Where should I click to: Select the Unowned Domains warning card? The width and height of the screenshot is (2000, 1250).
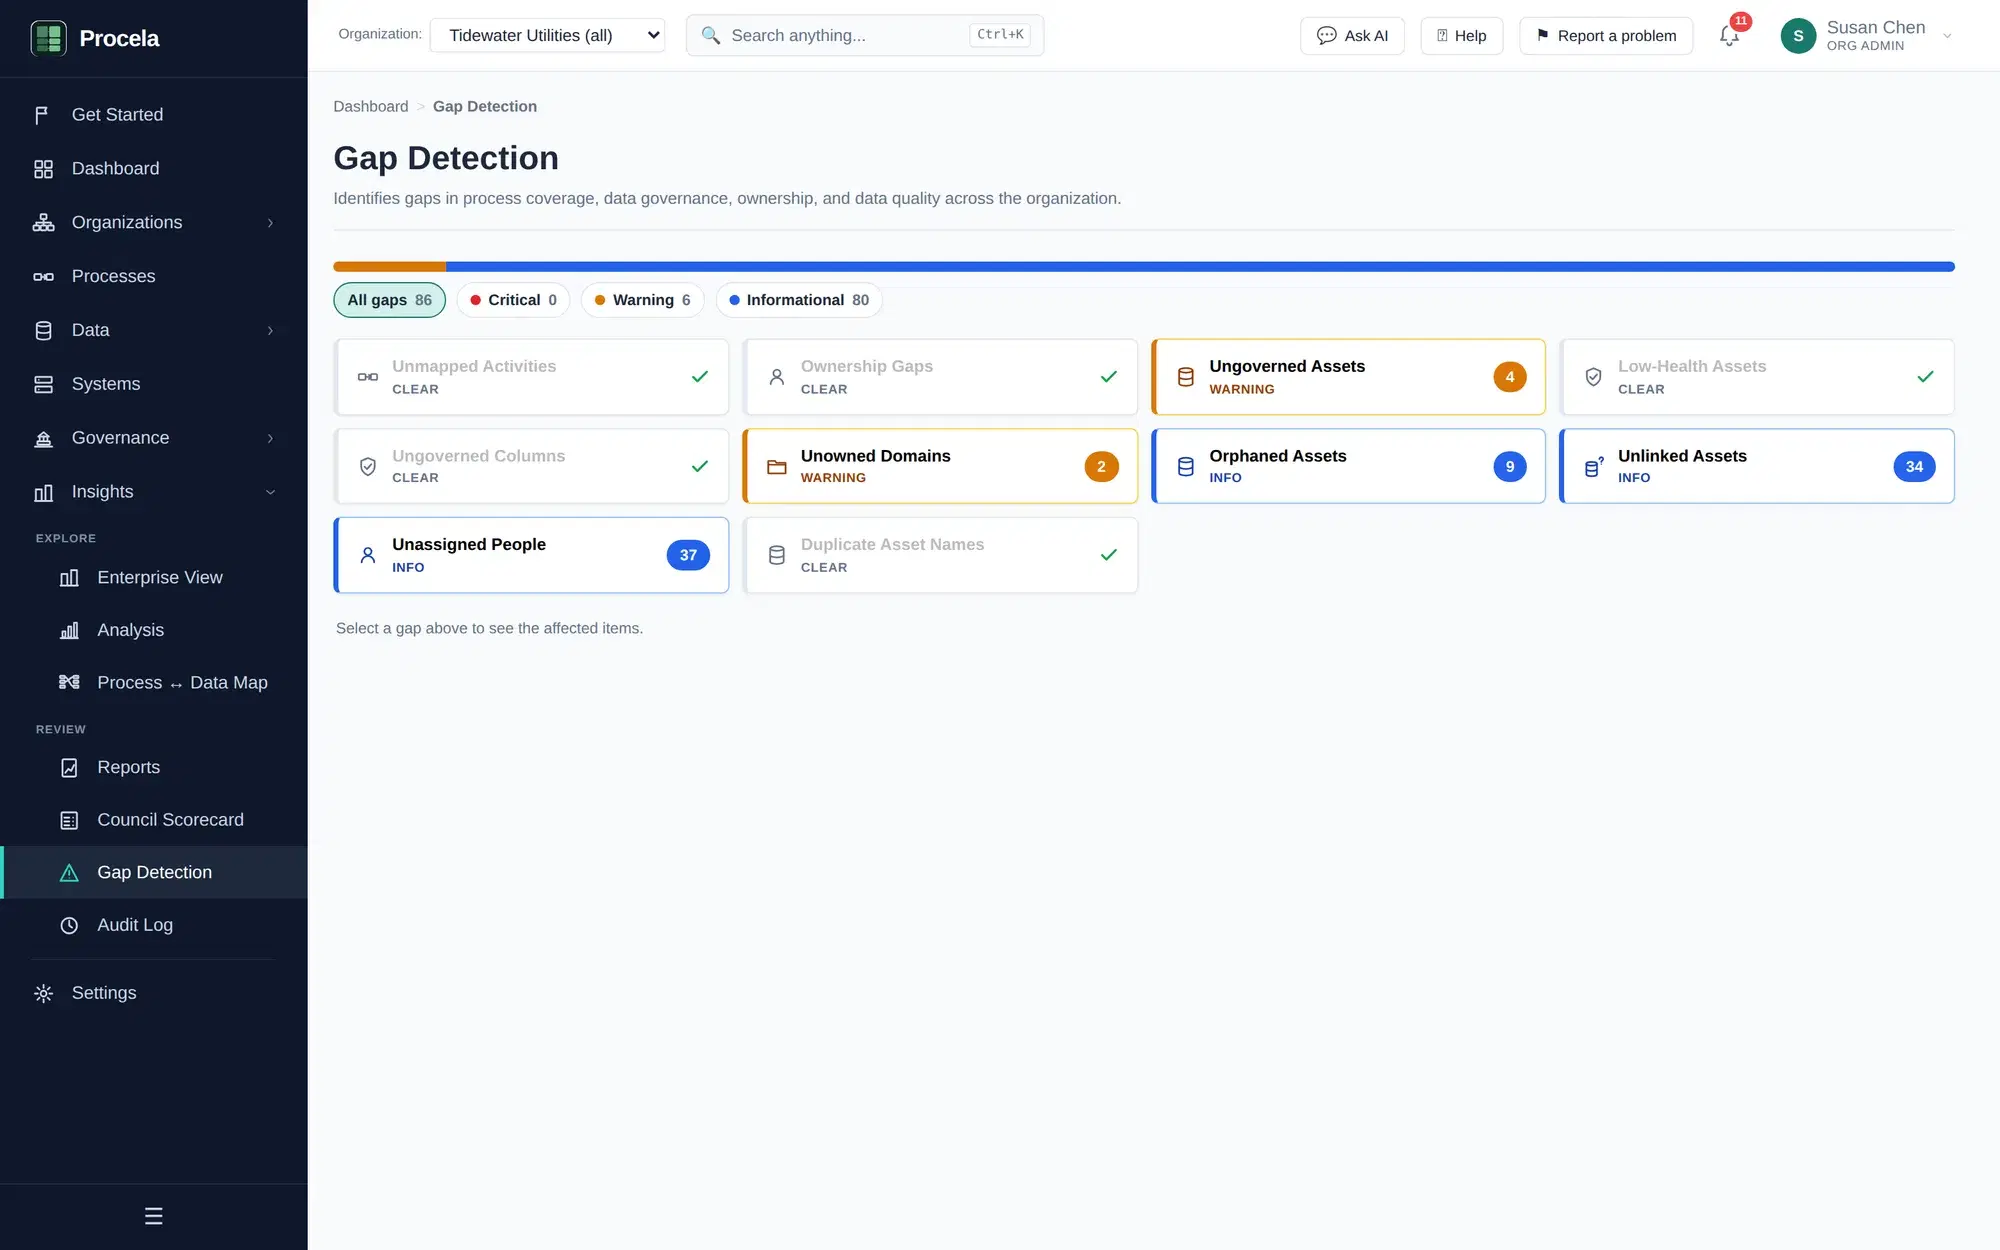940,467
